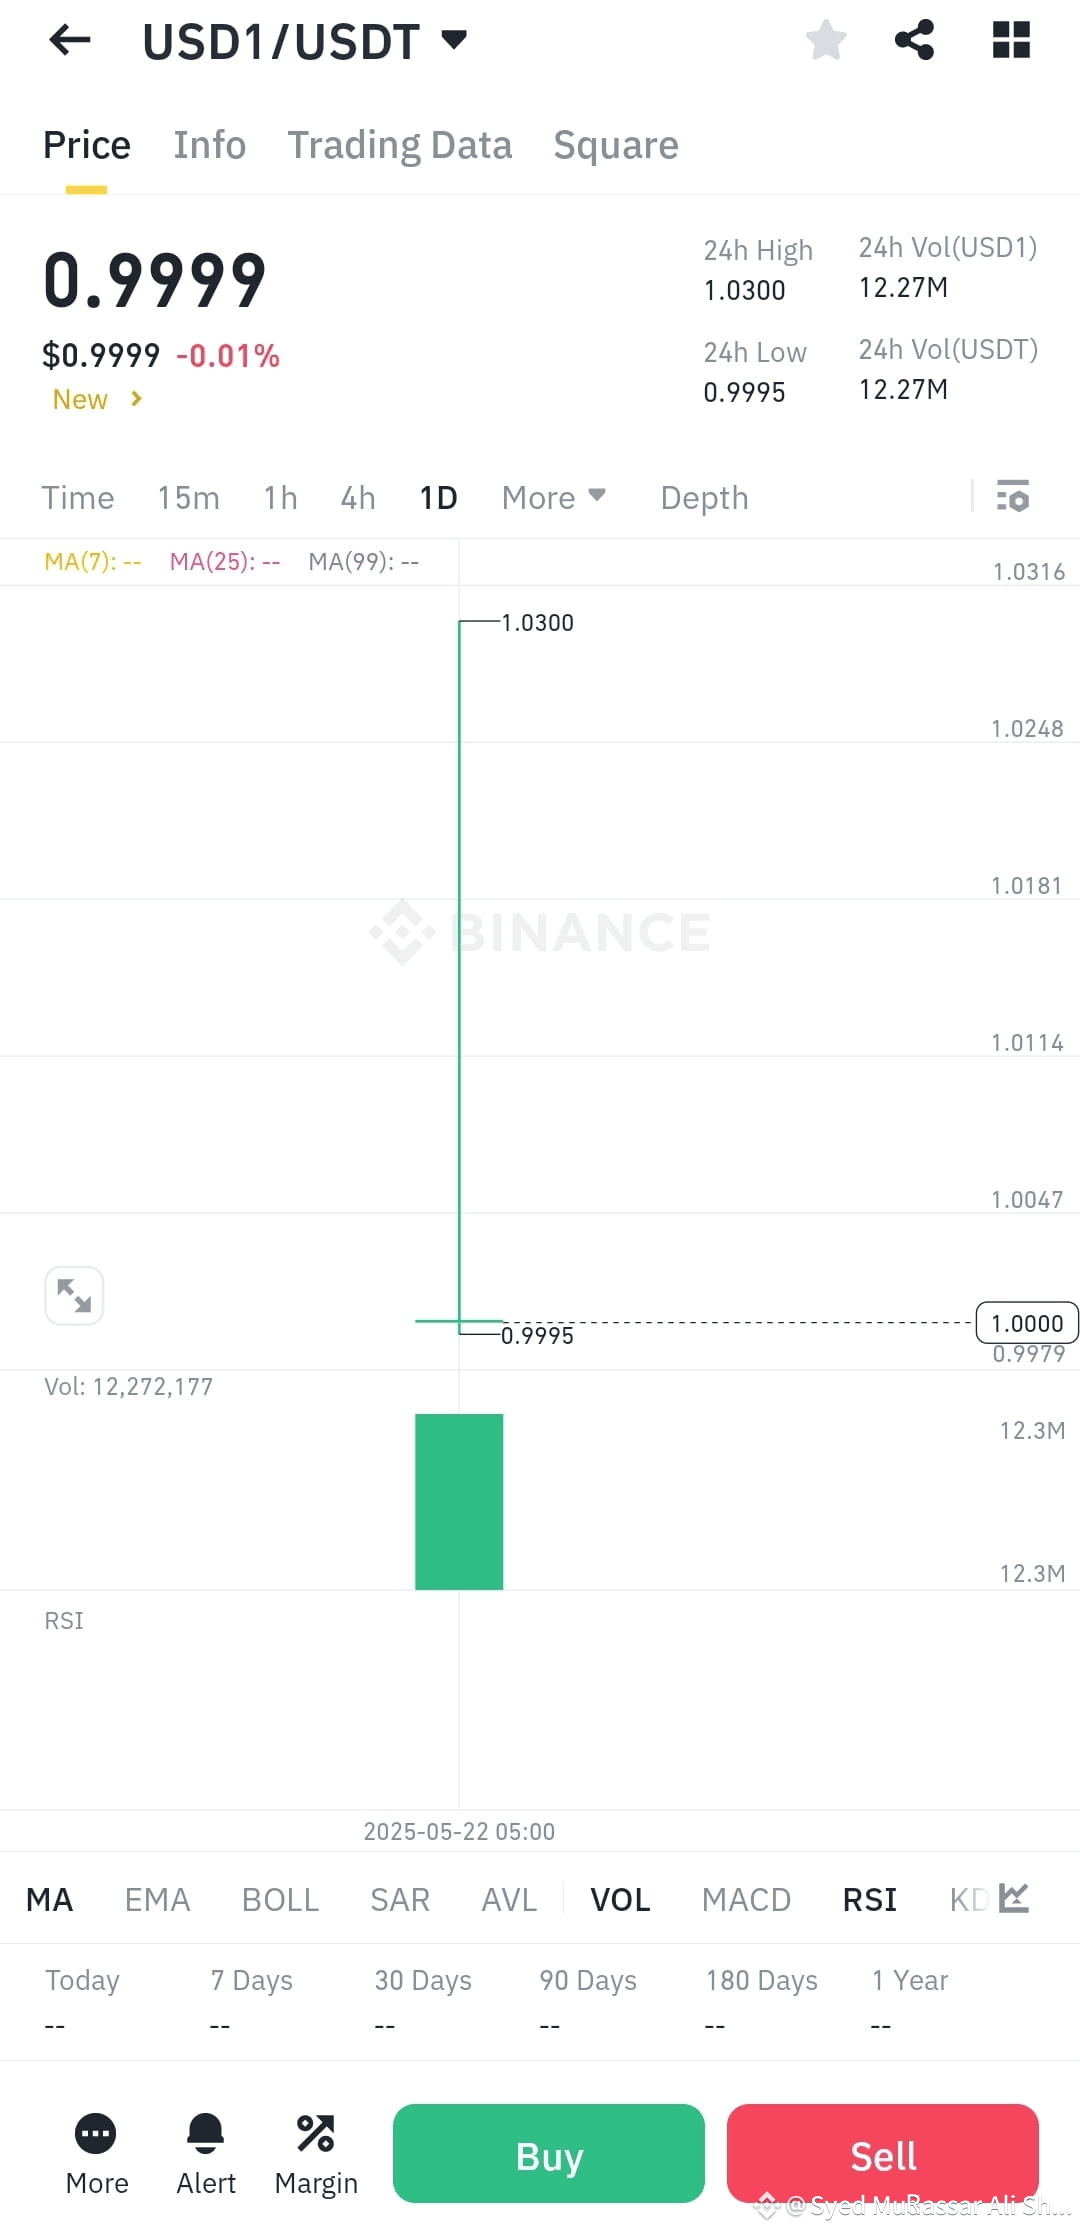Open Margin percent icon
This screenshot has height=2231, width=1080.
tap(316, 2133)
